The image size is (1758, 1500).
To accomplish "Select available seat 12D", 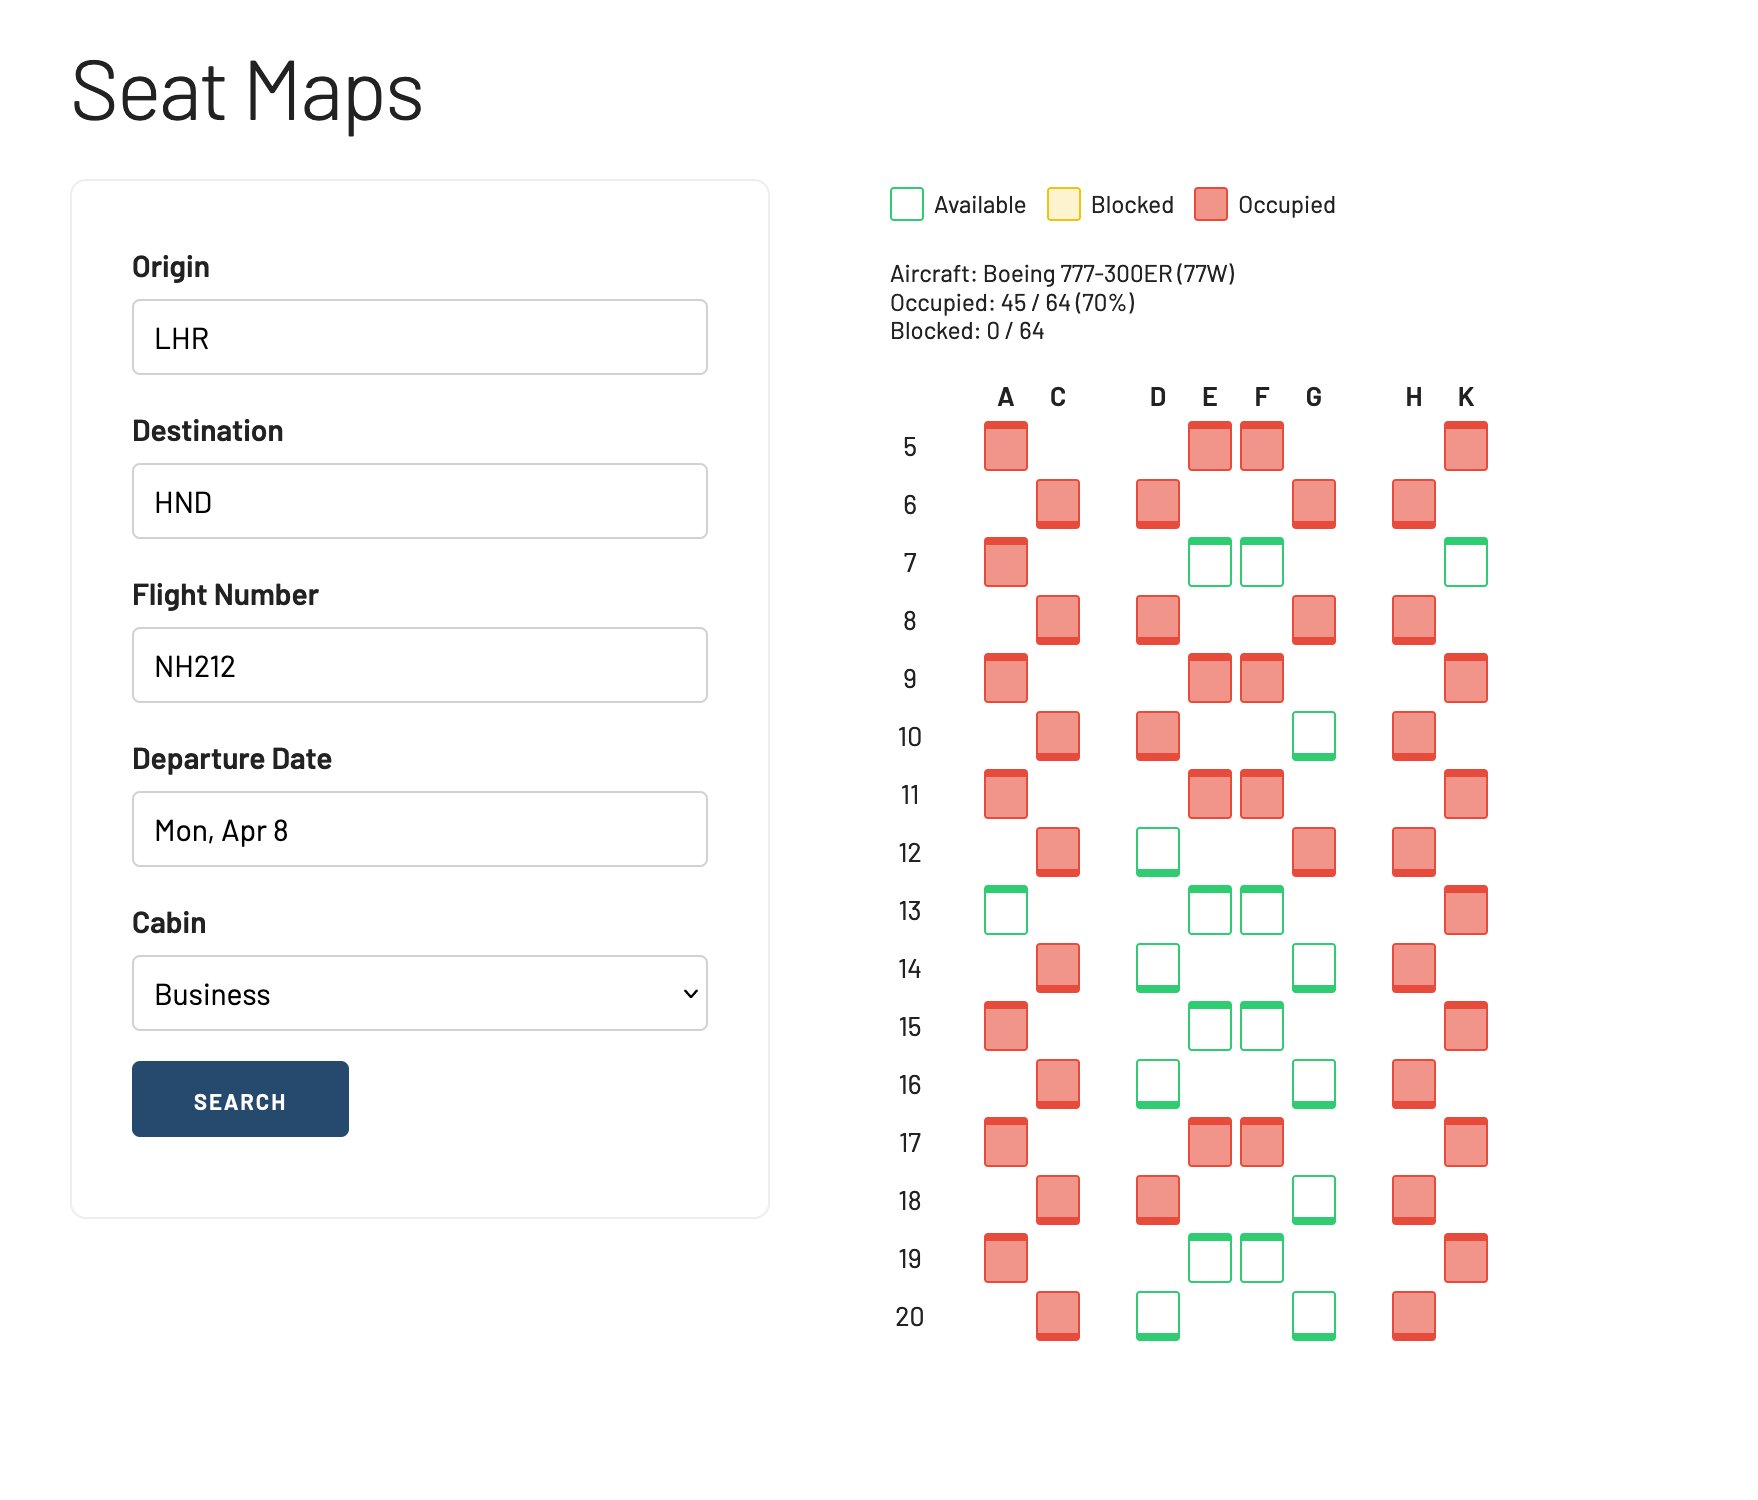I will click(1157, 853).
